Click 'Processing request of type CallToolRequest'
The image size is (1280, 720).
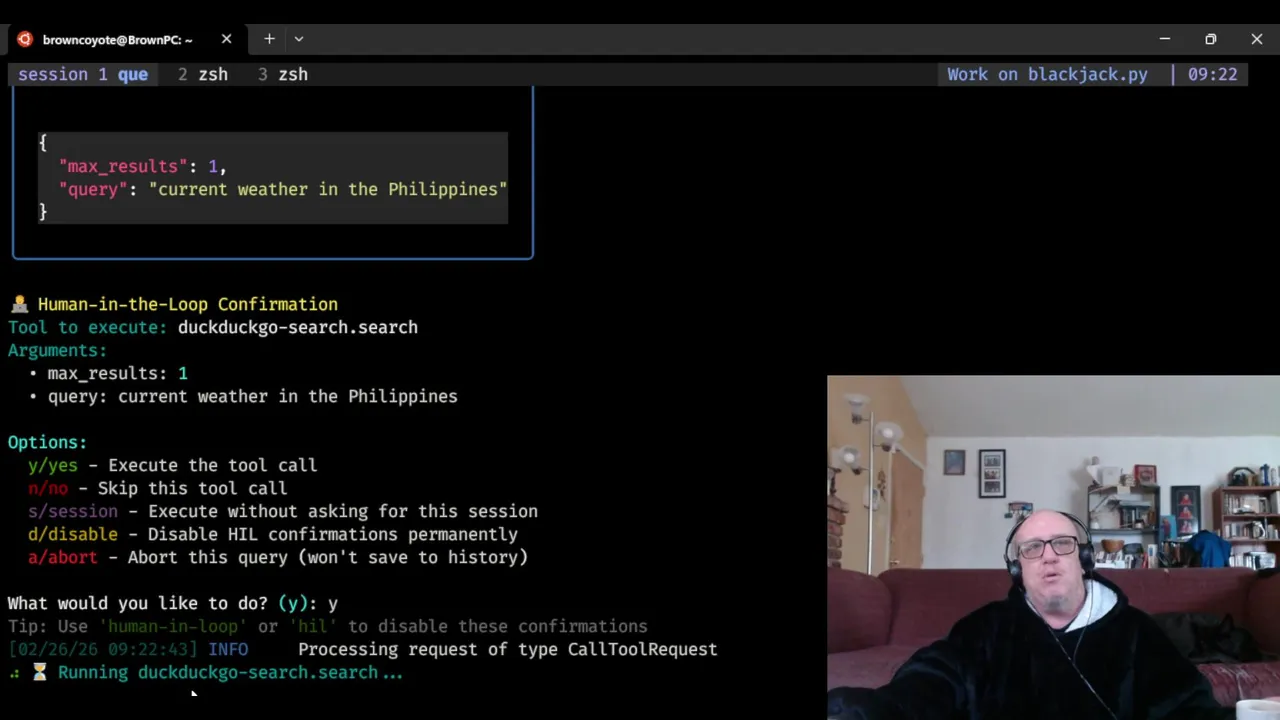(507, 649)
